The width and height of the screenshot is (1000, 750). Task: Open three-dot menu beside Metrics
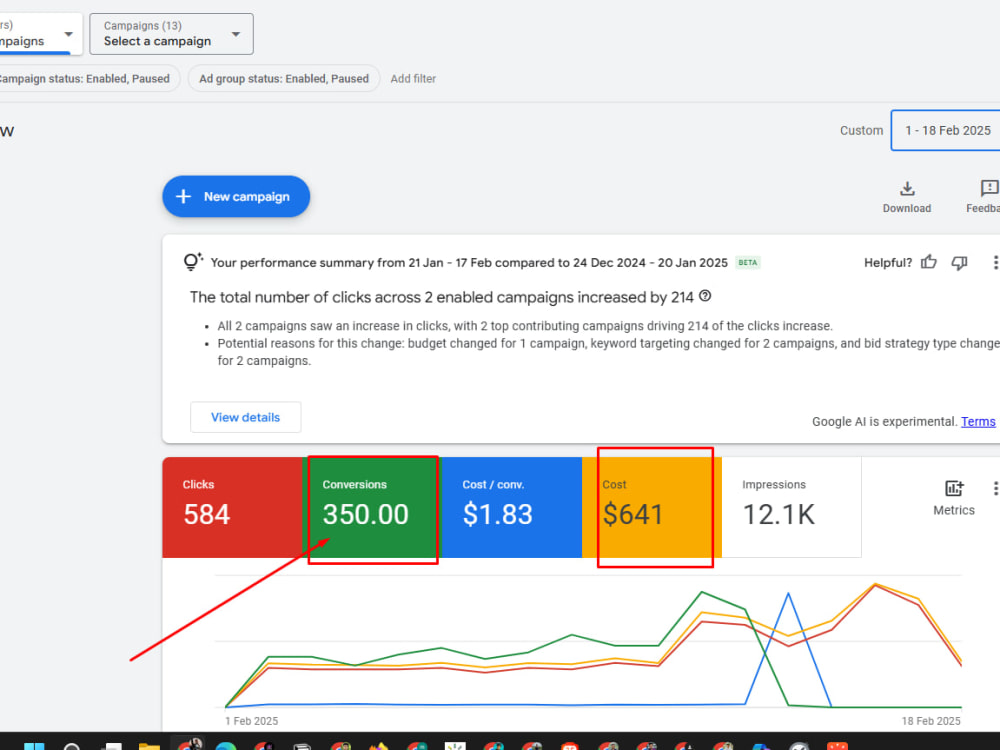(995, 489)
